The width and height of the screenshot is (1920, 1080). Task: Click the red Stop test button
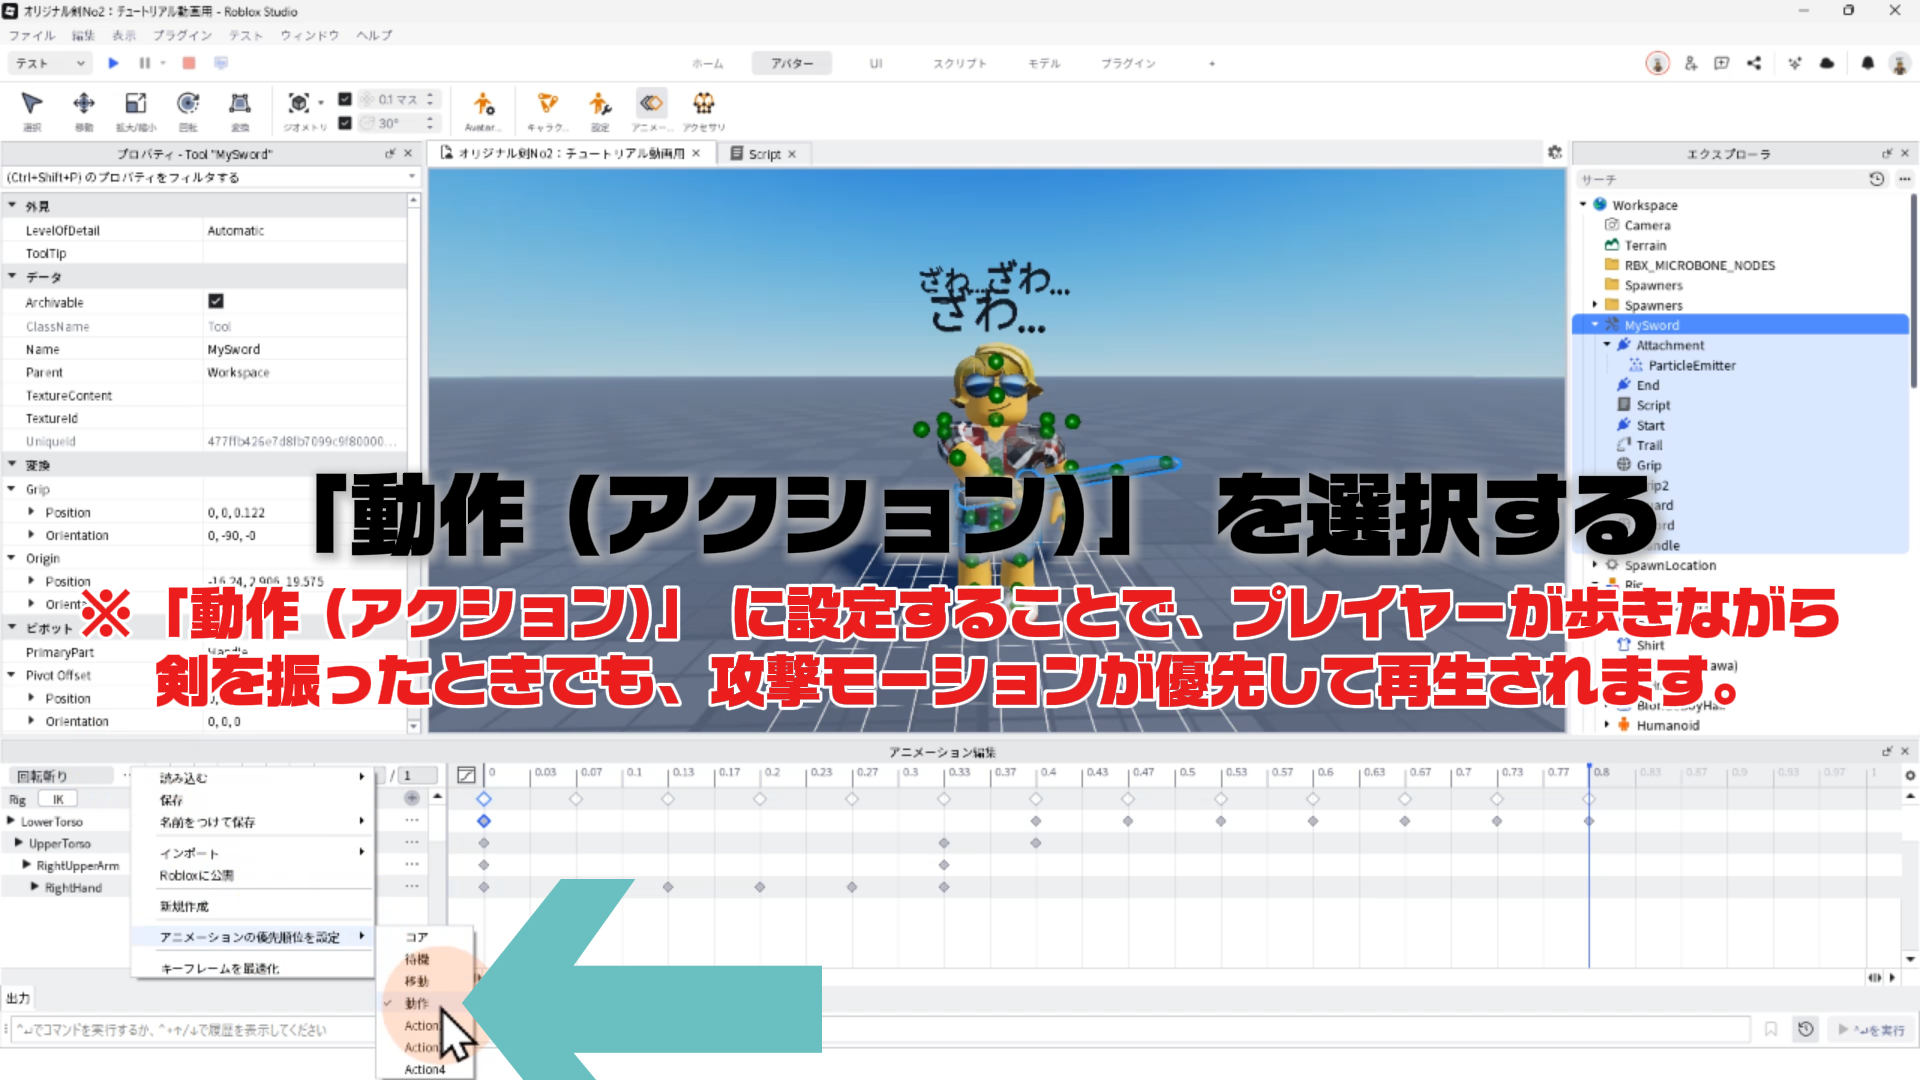[189, 63]
